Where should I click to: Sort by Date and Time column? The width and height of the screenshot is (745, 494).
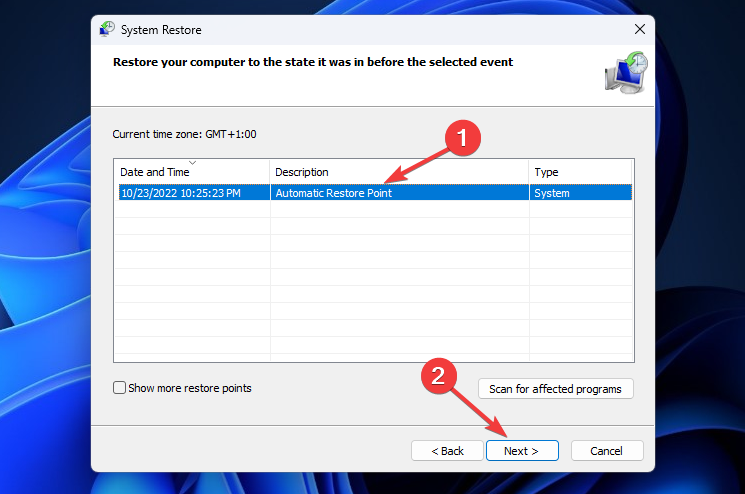(191, 171)
